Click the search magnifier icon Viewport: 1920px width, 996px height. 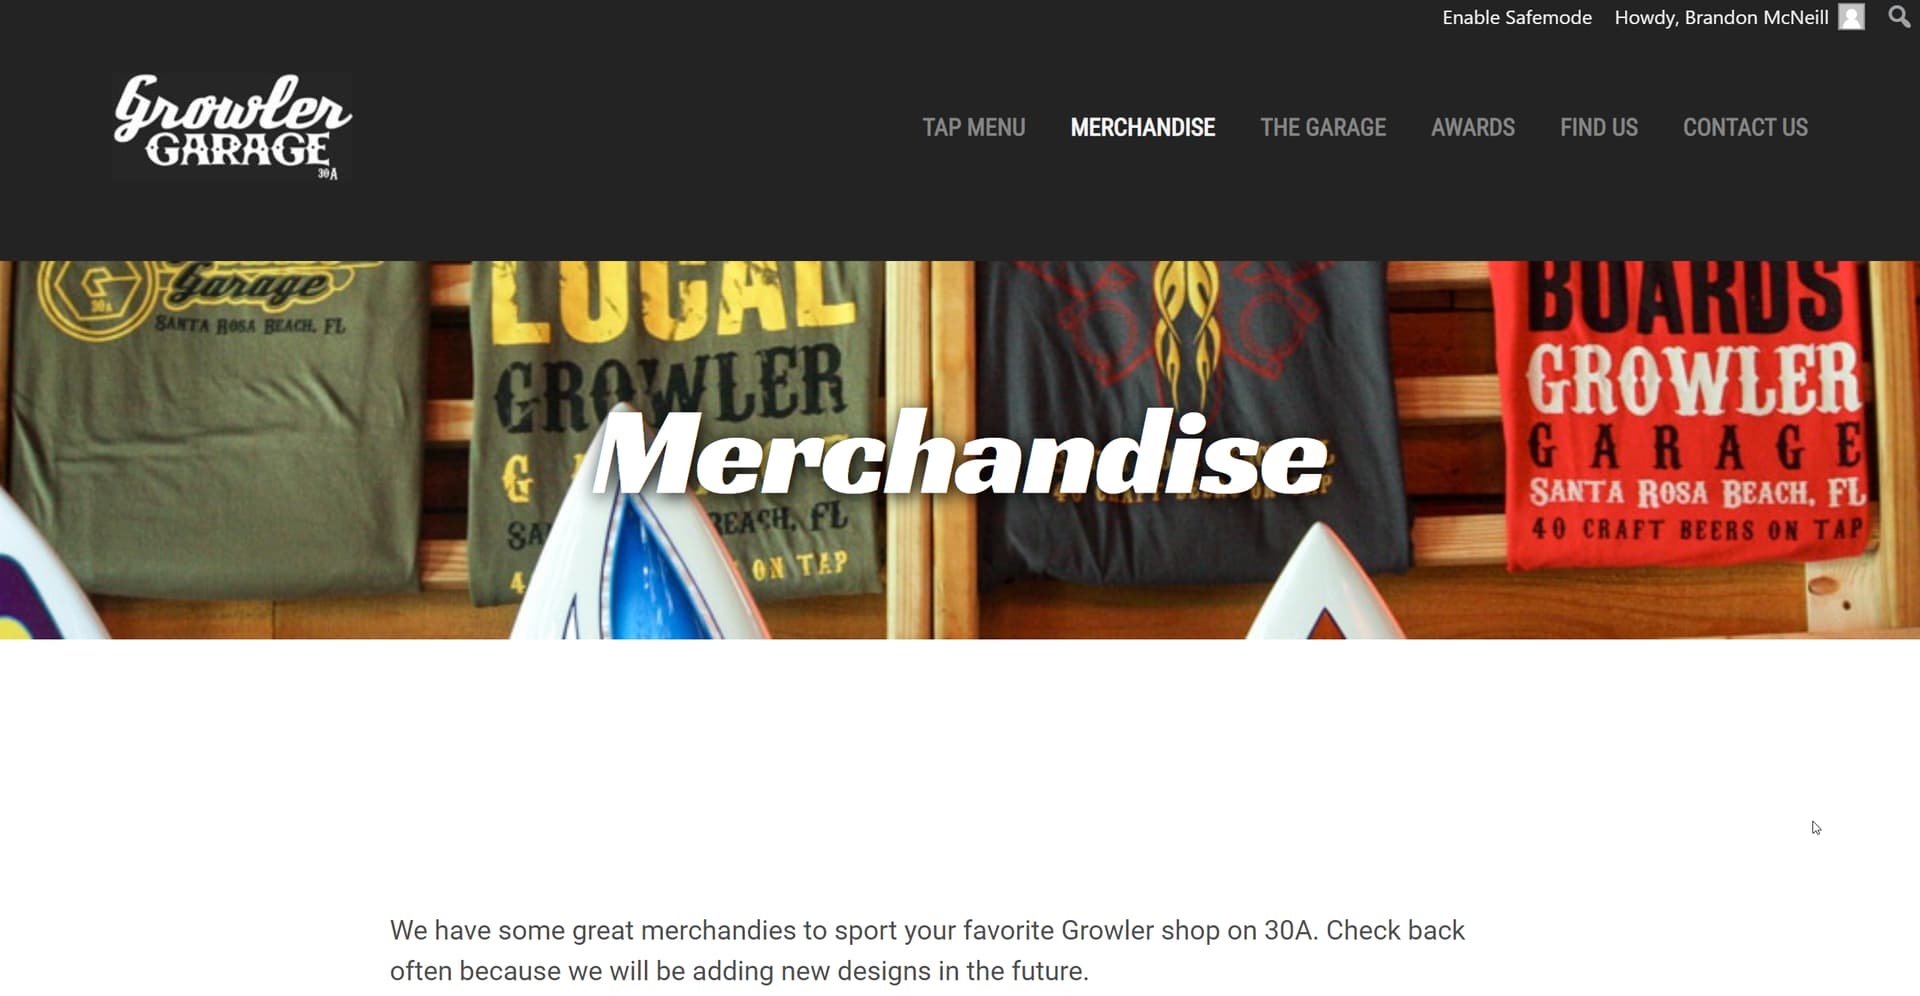[1898, 17]
